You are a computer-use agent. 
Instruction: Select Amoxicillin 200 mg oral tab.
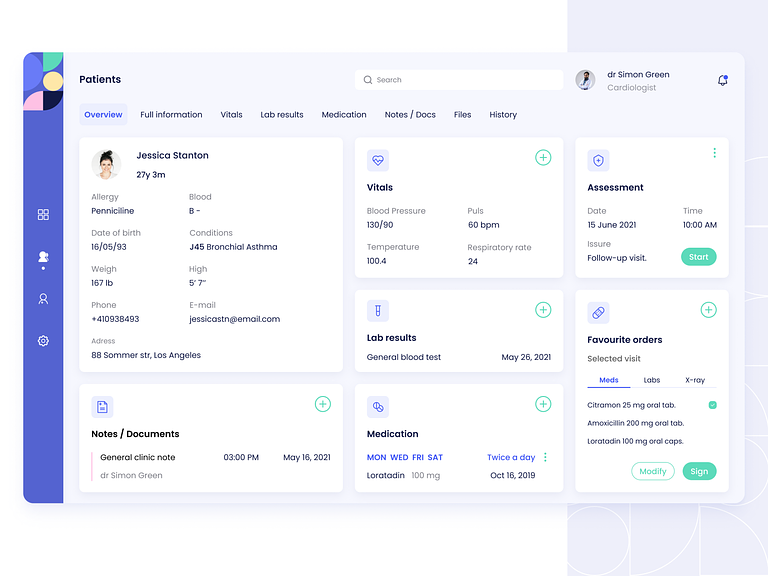635,423
